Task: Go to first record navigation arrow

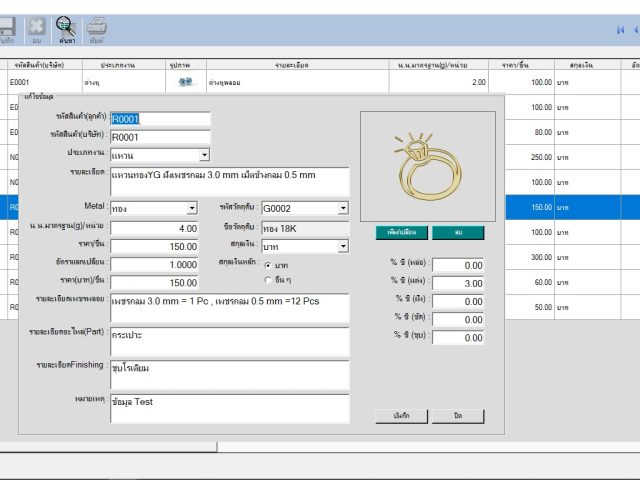Action: pyautogui.click(x=620, y=30)
